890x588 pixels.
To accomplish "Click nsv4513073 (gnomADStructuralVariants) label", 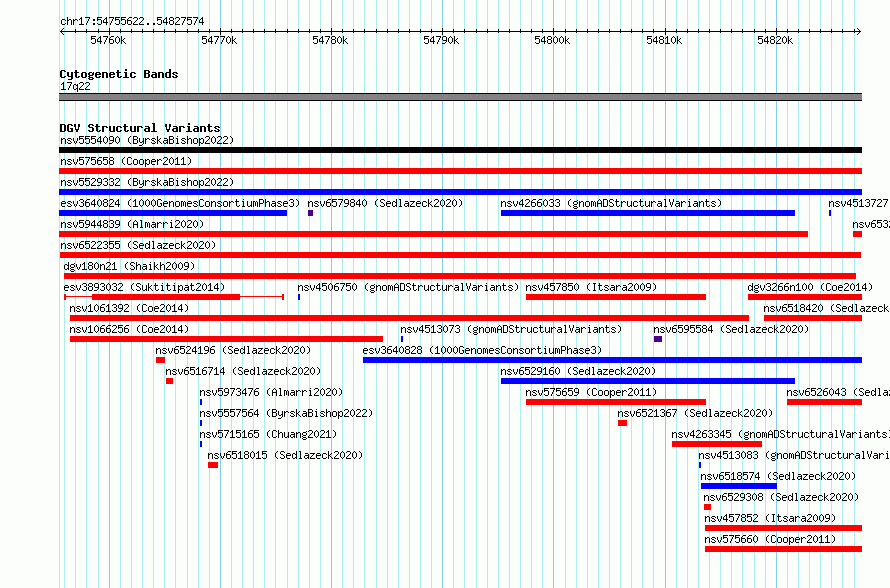I will point(511,329).
